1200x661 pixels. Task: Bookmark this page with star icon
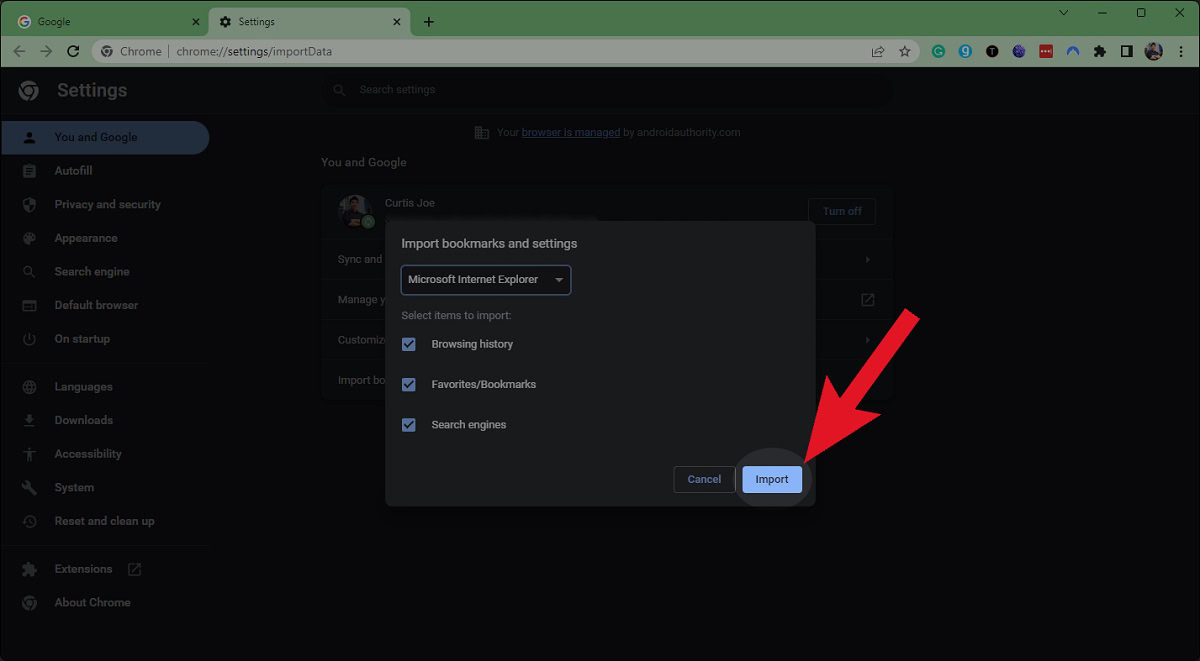pyautogui.click(x=905, y=51)
